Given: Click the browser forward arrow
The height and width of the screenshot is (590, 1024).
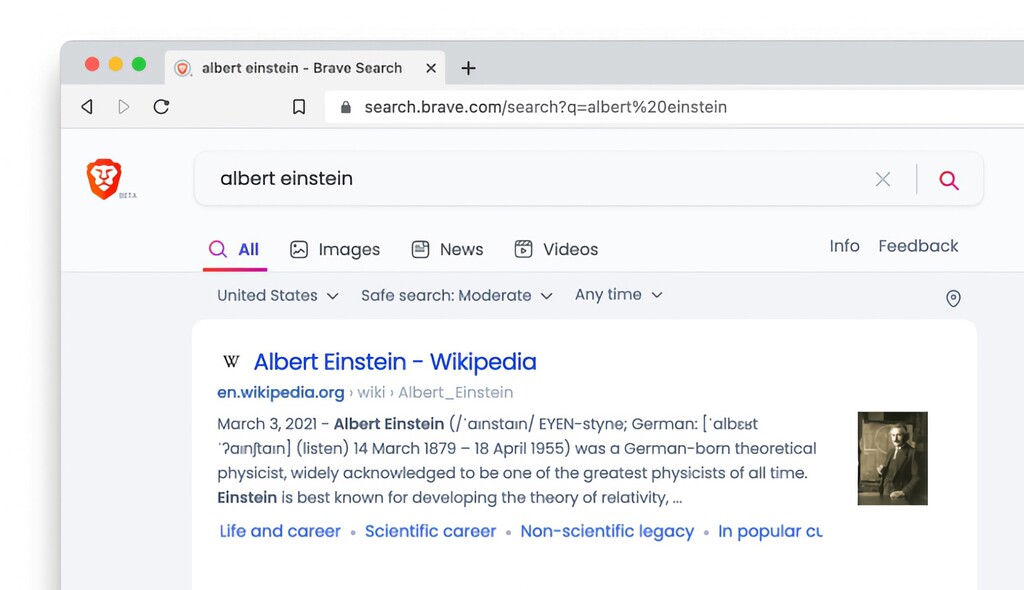Looking at the screenshot, I should [124, 107].
